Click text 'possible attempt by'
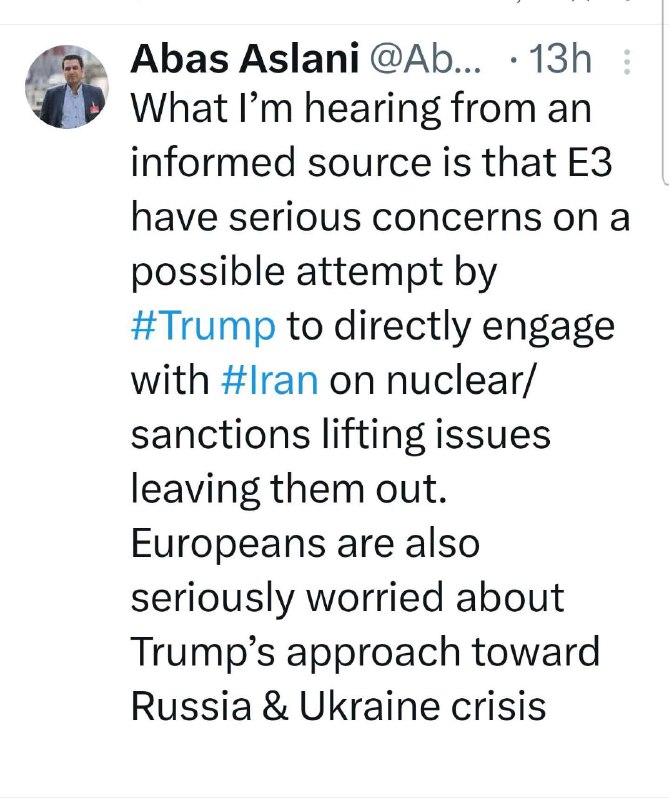The height and width of the screenshot is (800, 669). coord(314,273)
